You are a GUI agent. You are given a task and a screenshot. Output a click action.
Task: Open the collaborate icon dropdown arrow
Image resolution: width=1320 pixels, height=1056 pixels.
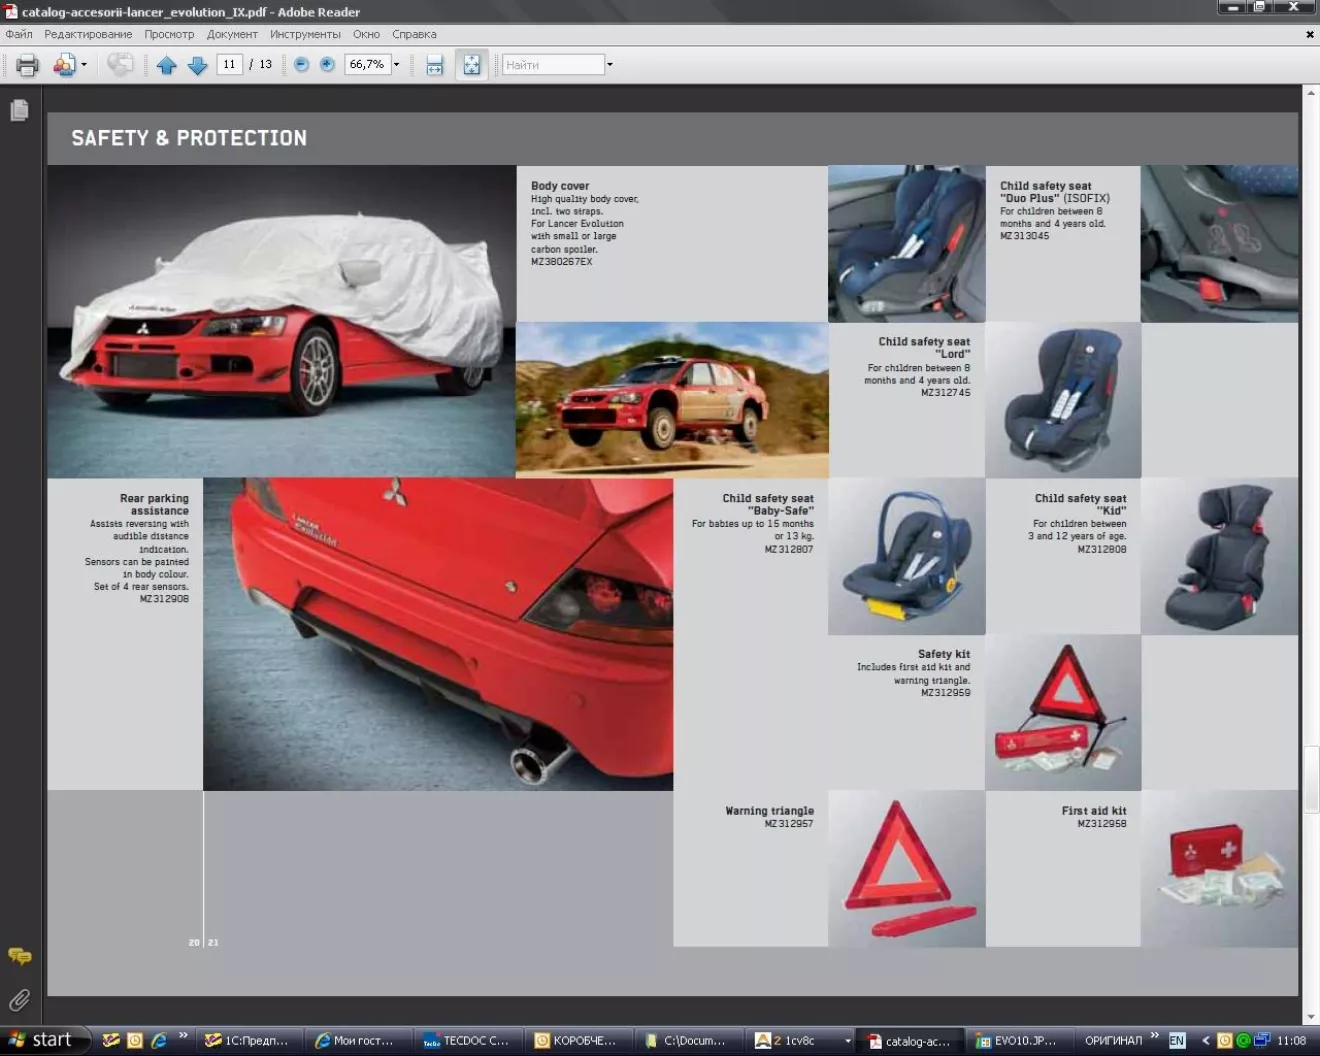tap(84, 65)
